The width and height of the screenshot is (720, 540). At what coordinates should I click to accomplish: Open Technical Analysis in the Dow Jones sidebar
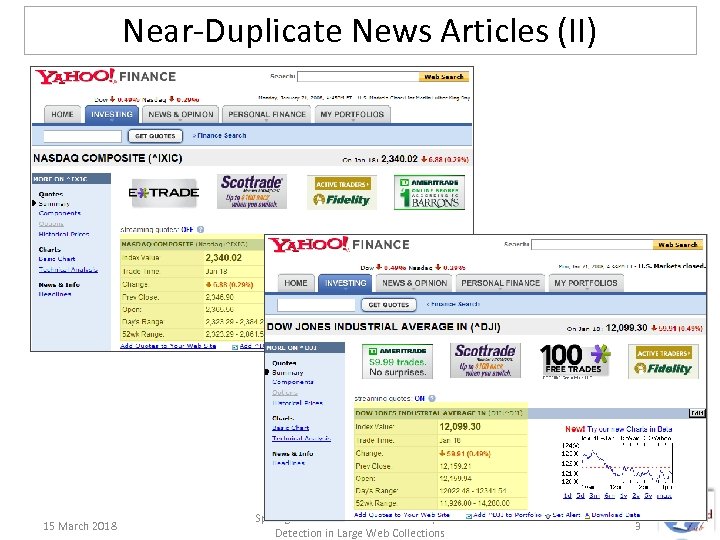click(x=301, y=439)
